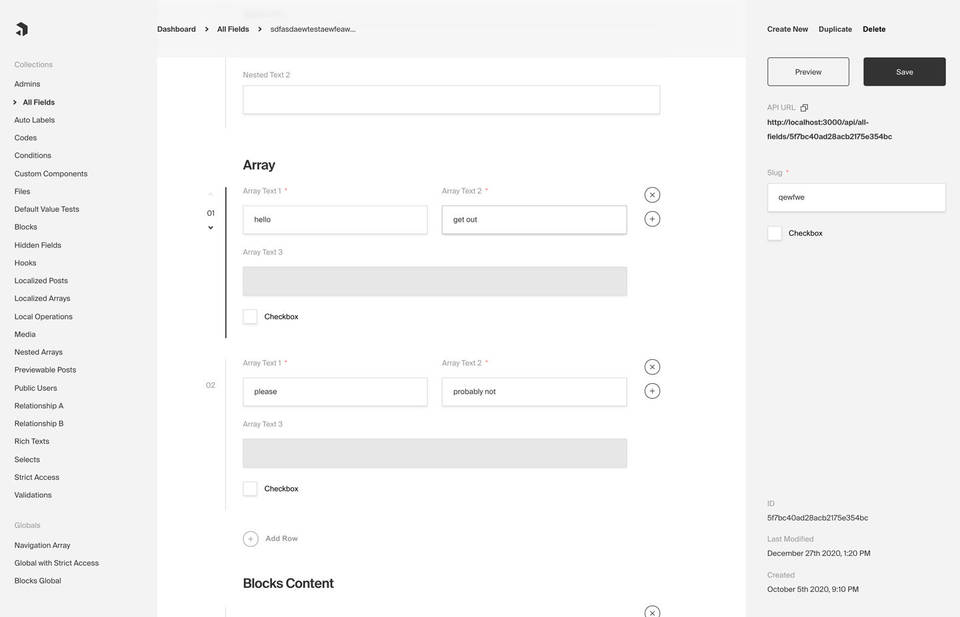Go to All Fields breadcrumb
Viewport: 960px width, 617px height.
233,29
